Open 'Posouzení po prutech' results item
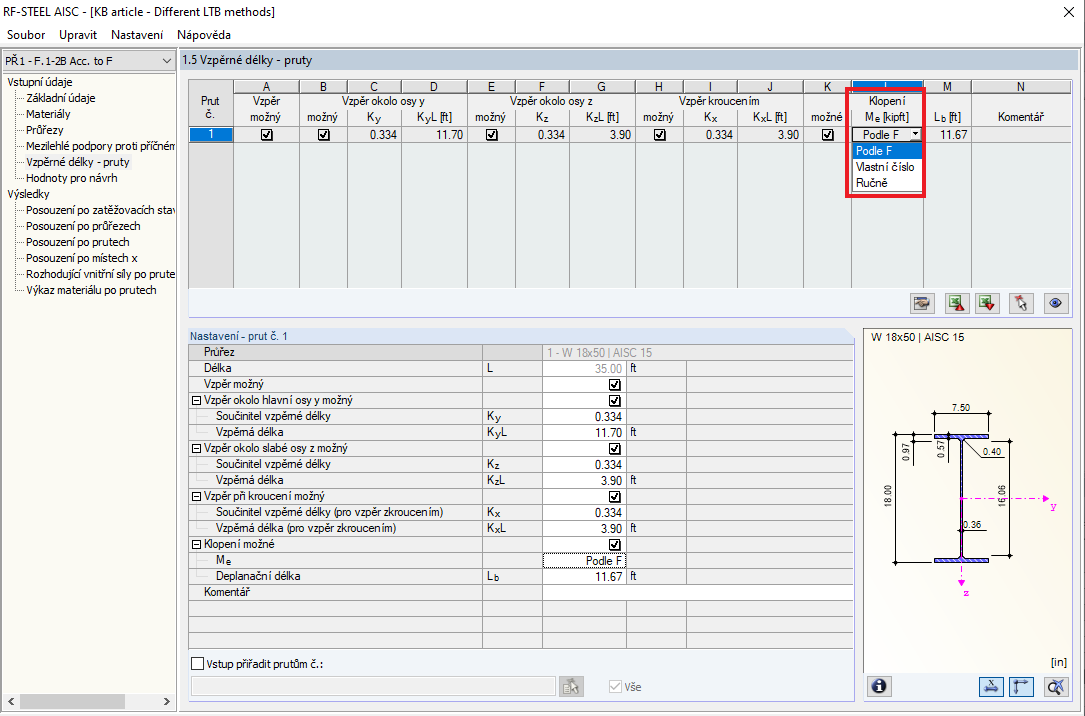Screen dimensions: 1085x716 (78, 242)
